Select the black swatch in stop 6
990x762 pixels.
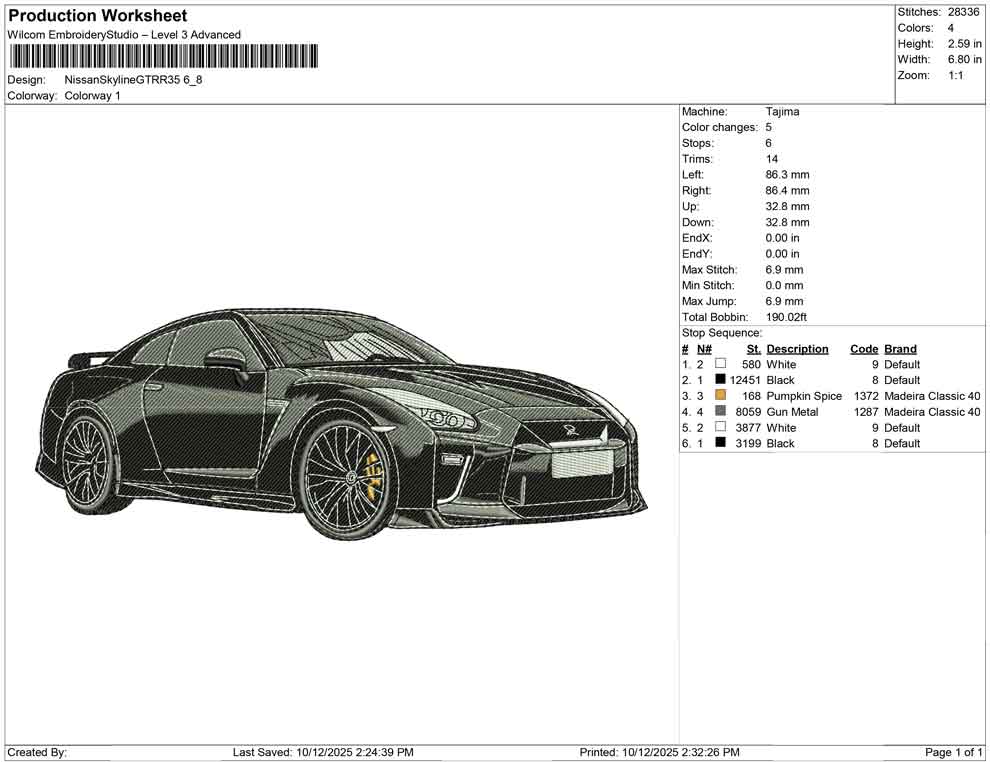[720, 443]
